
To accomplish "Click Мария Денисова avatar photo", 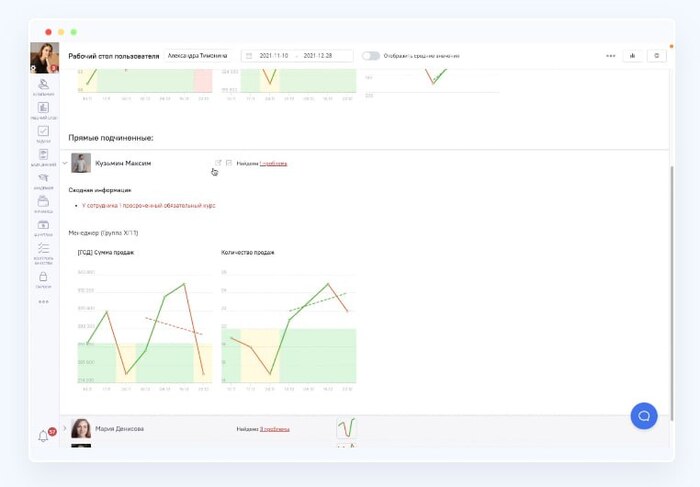I will (x=81, y=428).
